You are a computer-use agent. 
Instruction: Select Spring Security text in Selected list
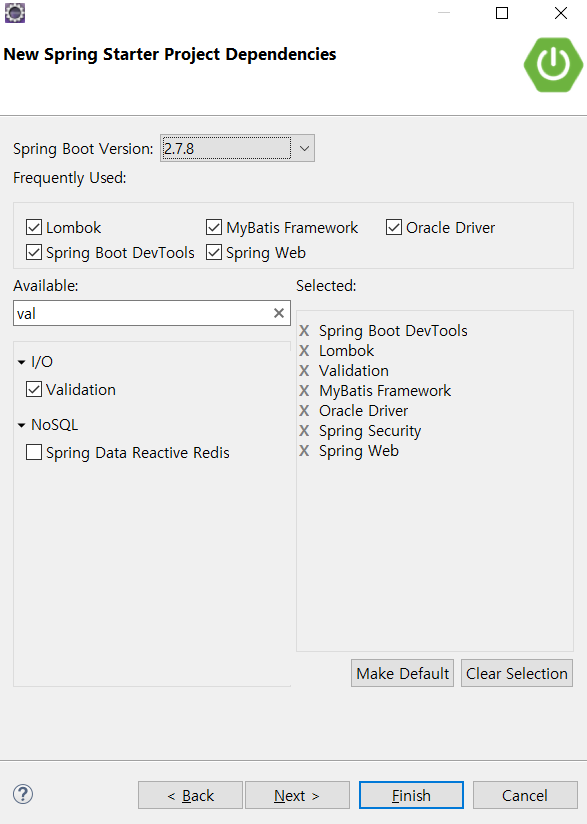click(370, 431)
